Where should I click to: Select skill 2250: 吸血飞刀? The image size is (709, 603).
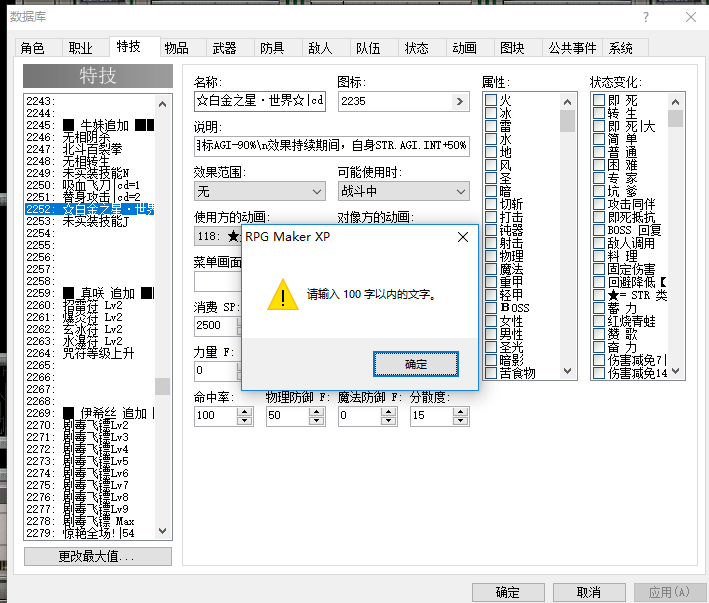90,185
